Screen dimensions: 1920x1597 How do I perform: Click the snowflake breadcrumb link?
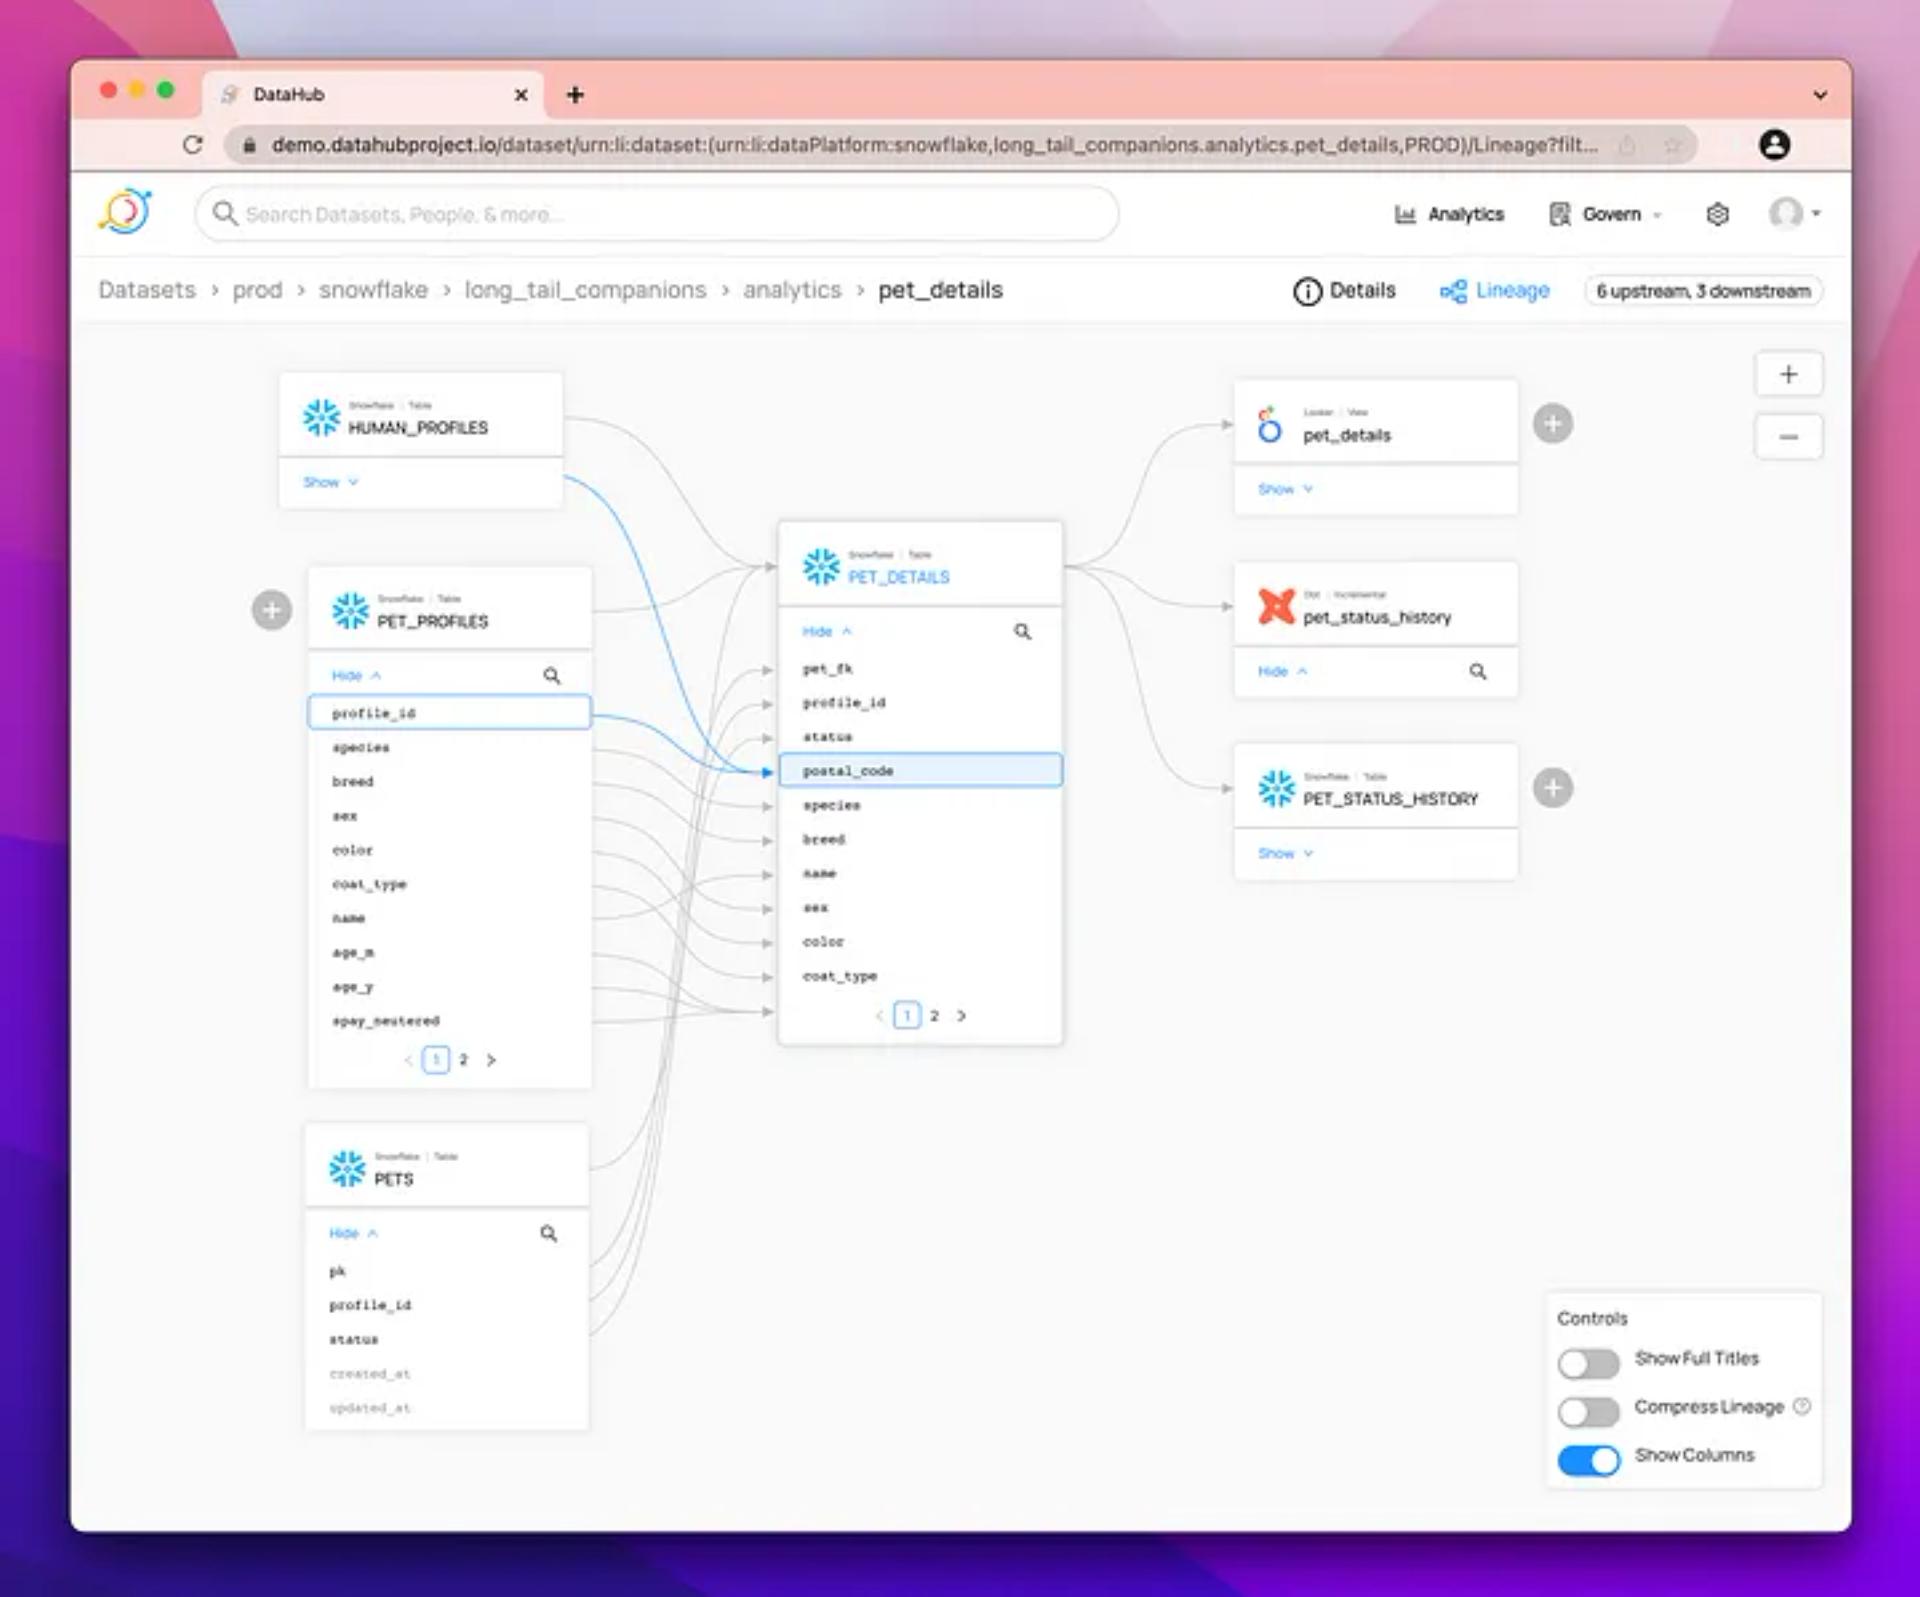[373, 290]
